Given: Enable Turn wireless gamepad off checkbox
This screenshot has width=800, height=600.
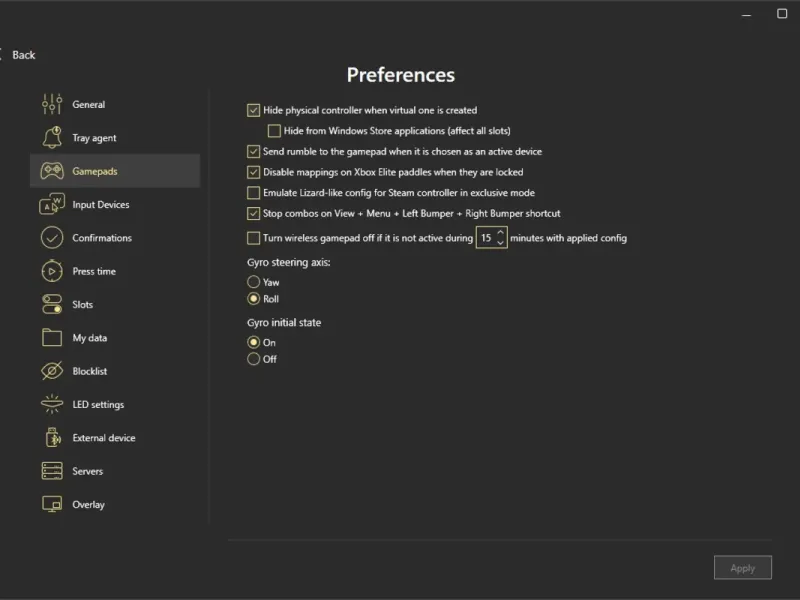Looking at the screenshot, I should (x=253, y=238).
